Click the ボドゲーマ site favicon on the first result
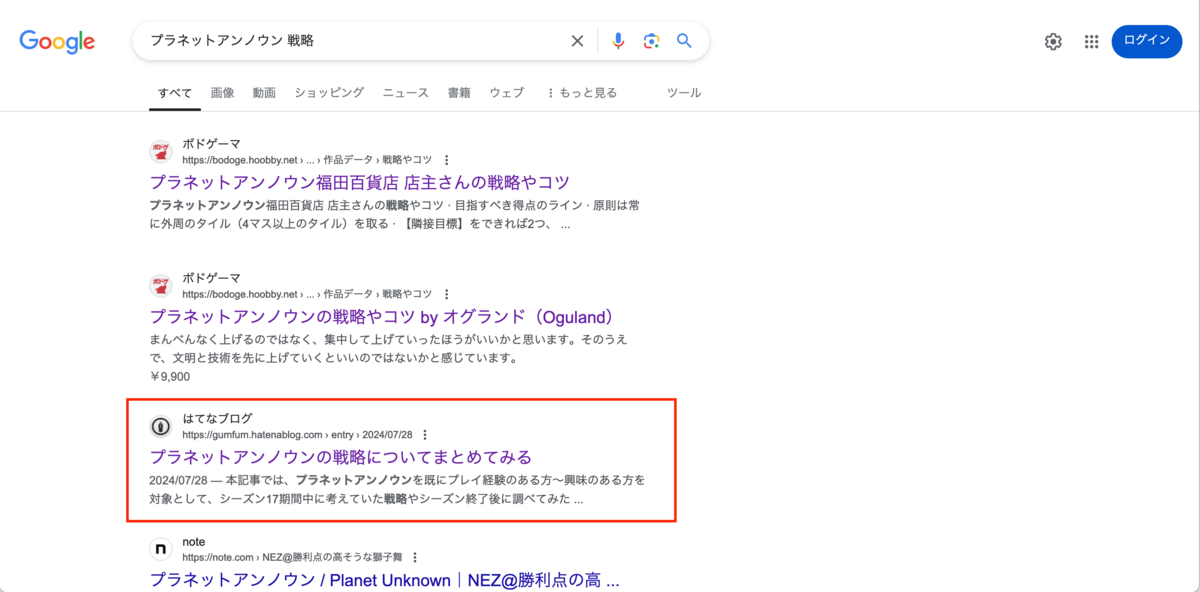 click(161, 150)
